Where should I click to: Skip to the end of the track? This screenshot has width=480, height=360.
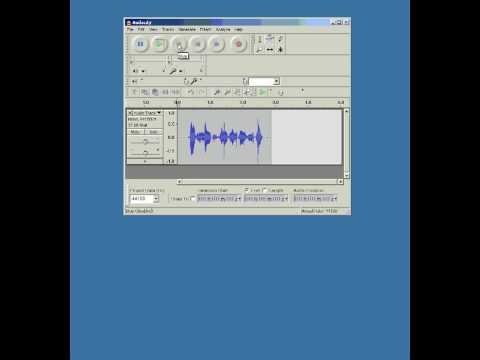(217, 44)
